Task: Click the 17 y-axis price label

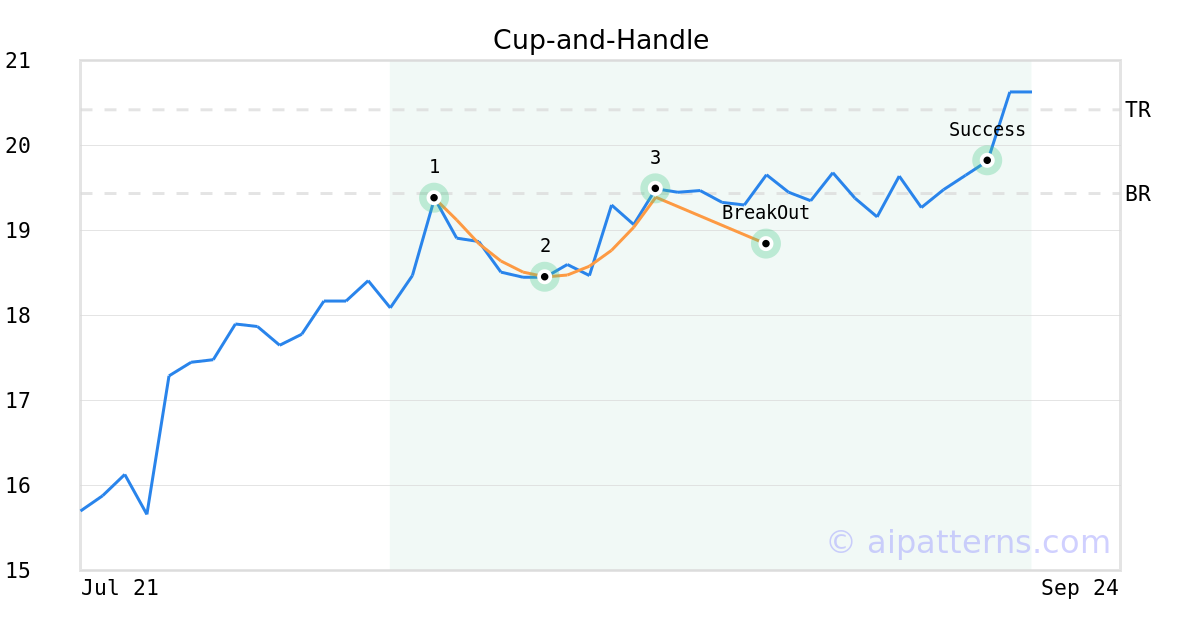Action: point(18,401)
